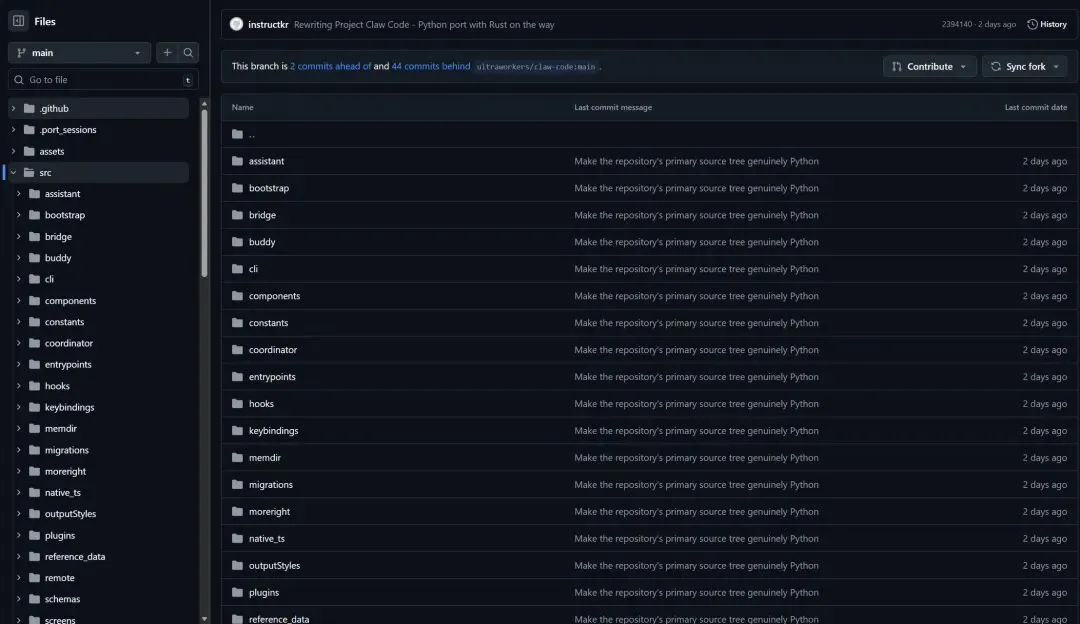
Task: Open commit message of the cli row
Action: pyautogui.click(x=696, y=269)
